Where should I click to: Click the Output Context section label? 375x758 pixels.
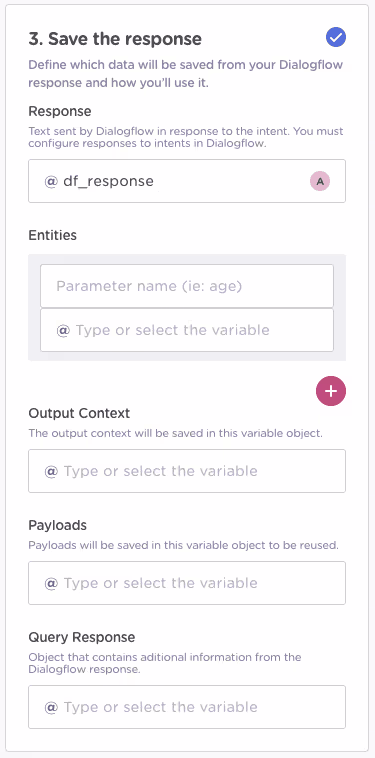(79, 413)
